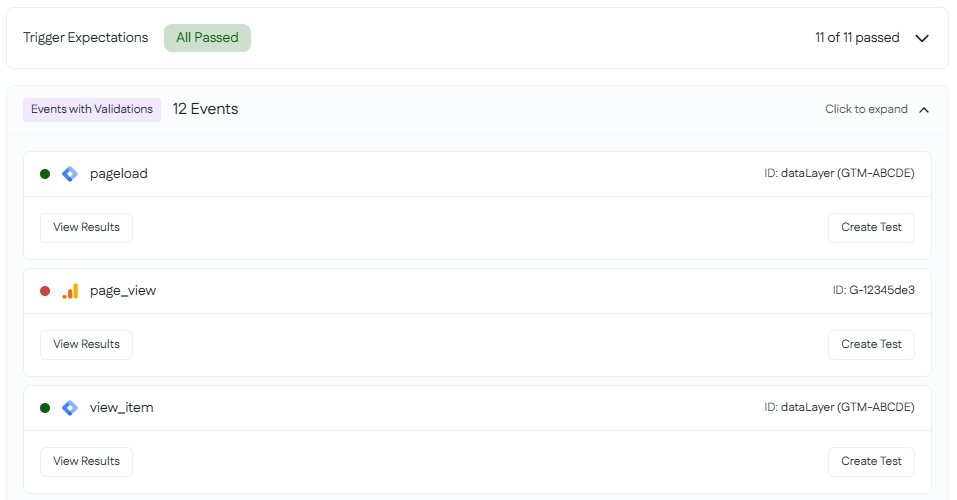
Task: View Results for the page_view event
Action: click(86, 345)
